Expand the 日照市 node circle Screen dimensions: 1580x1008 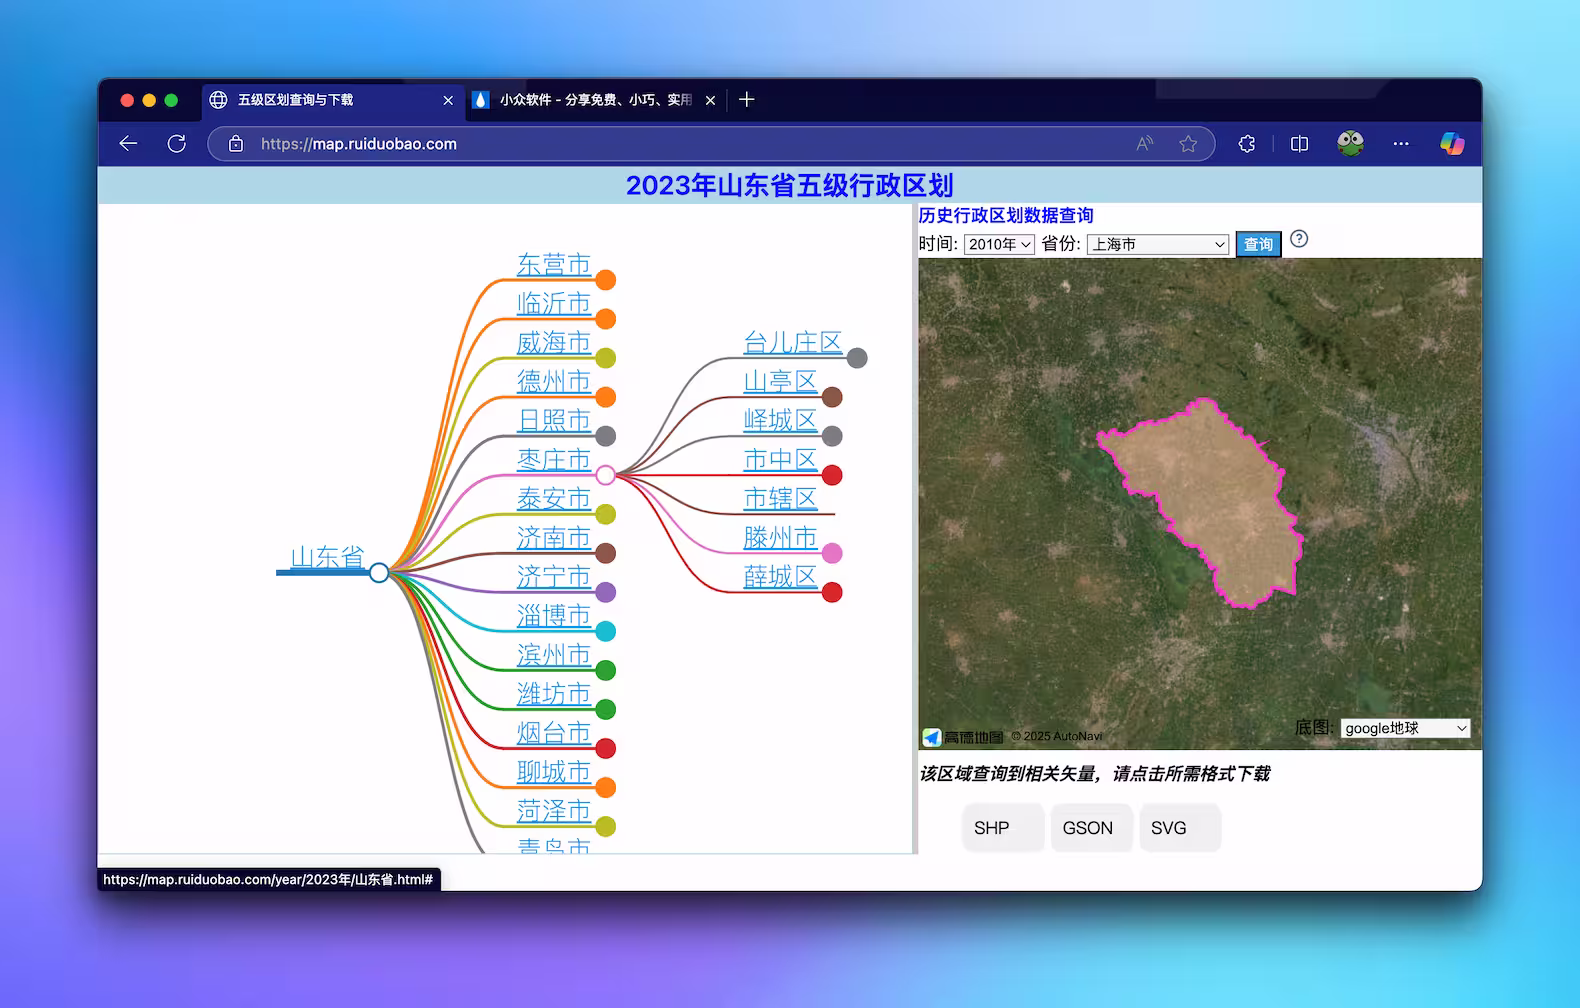[606, 436]
